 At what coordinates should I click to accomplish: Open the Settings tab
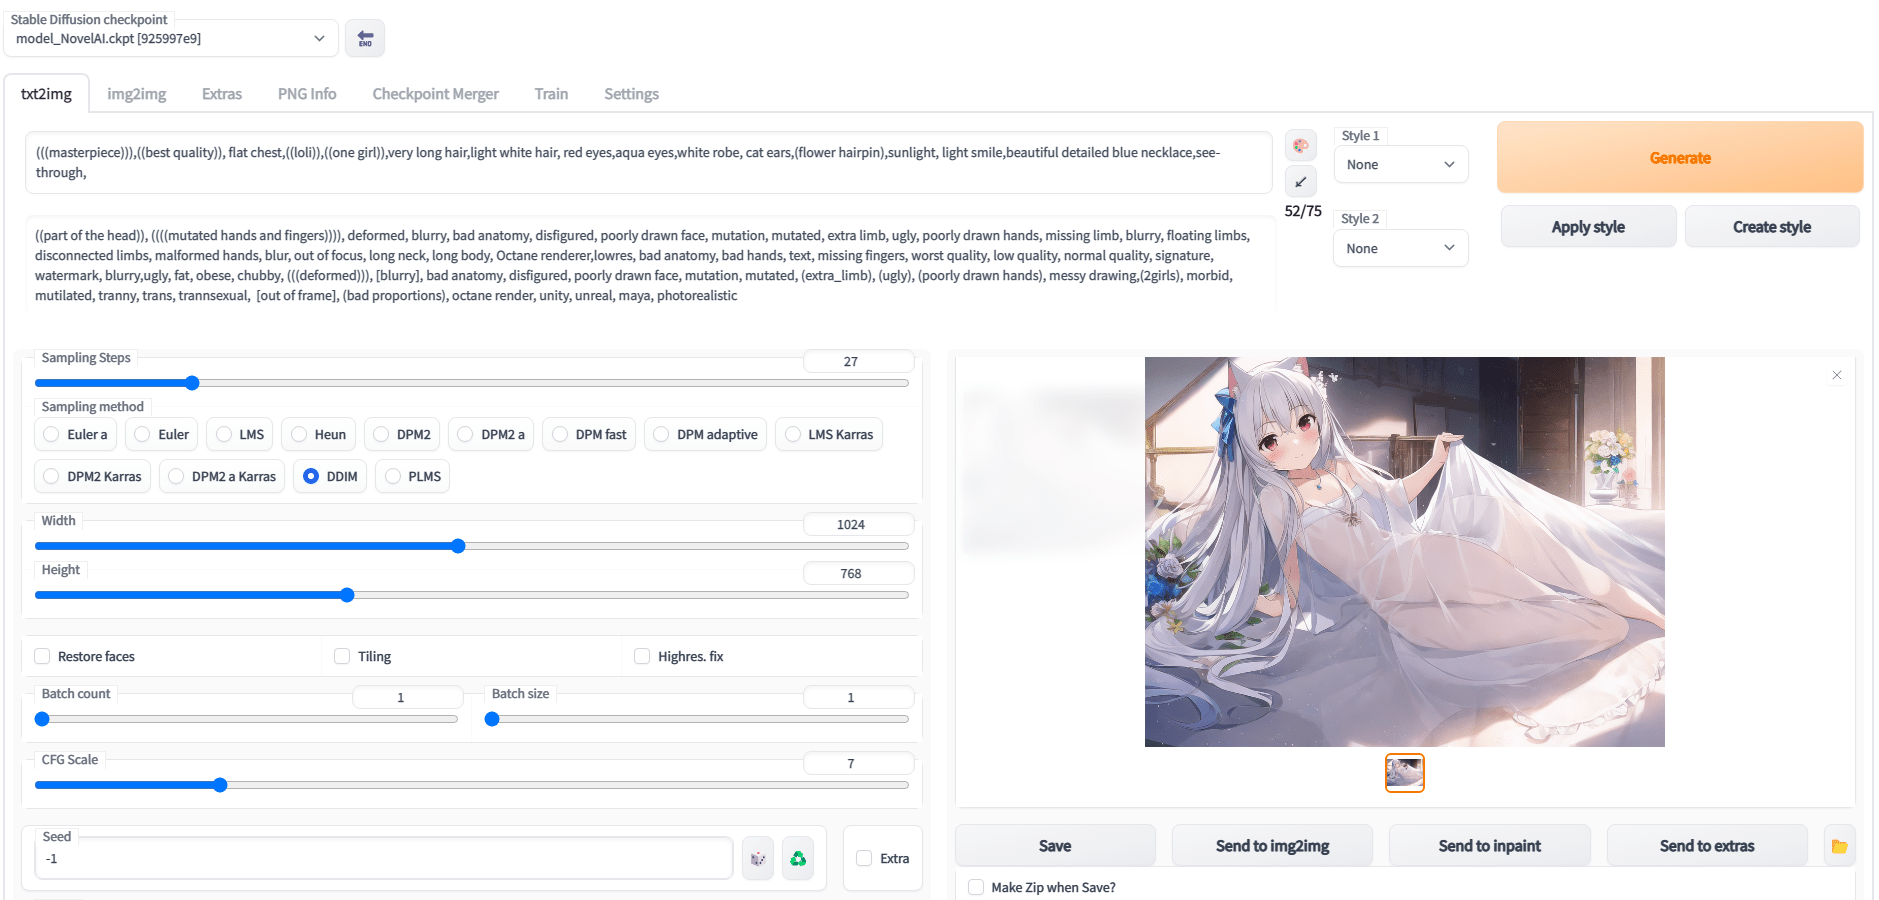point(631,94)
